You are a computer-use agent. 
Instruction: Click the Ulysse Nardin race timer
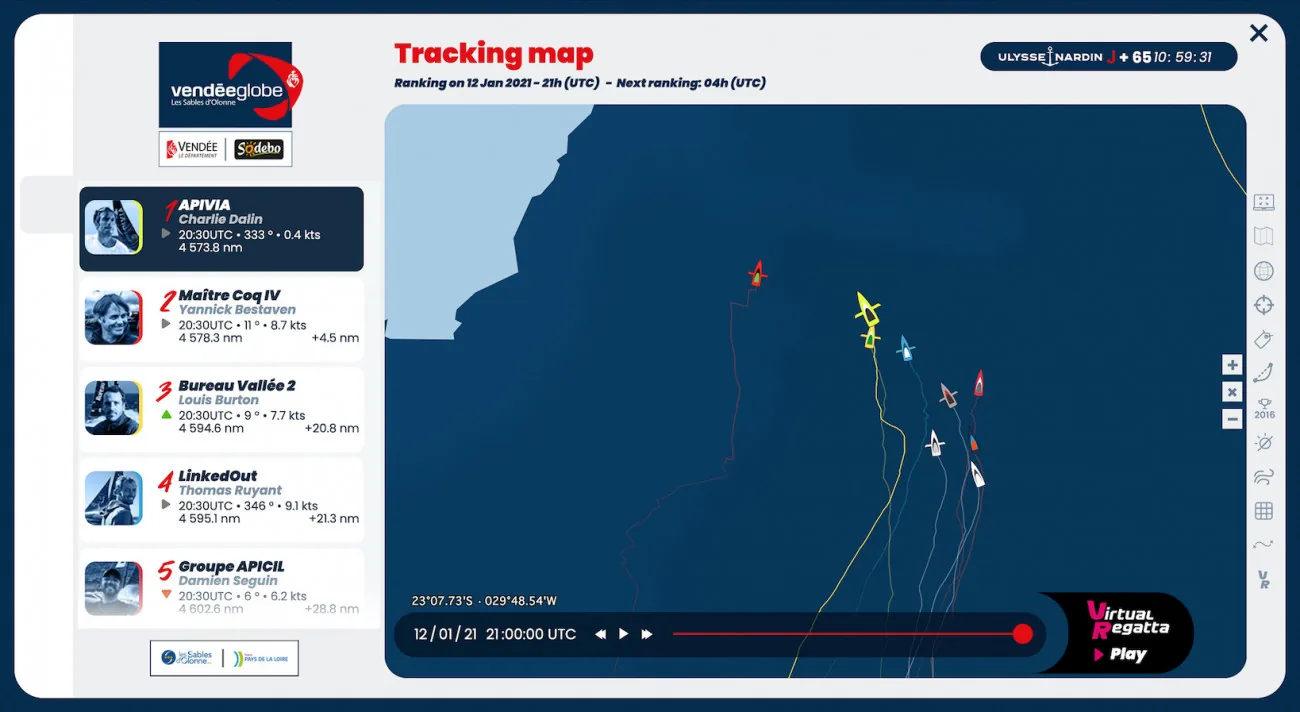tap(1108, 57)
